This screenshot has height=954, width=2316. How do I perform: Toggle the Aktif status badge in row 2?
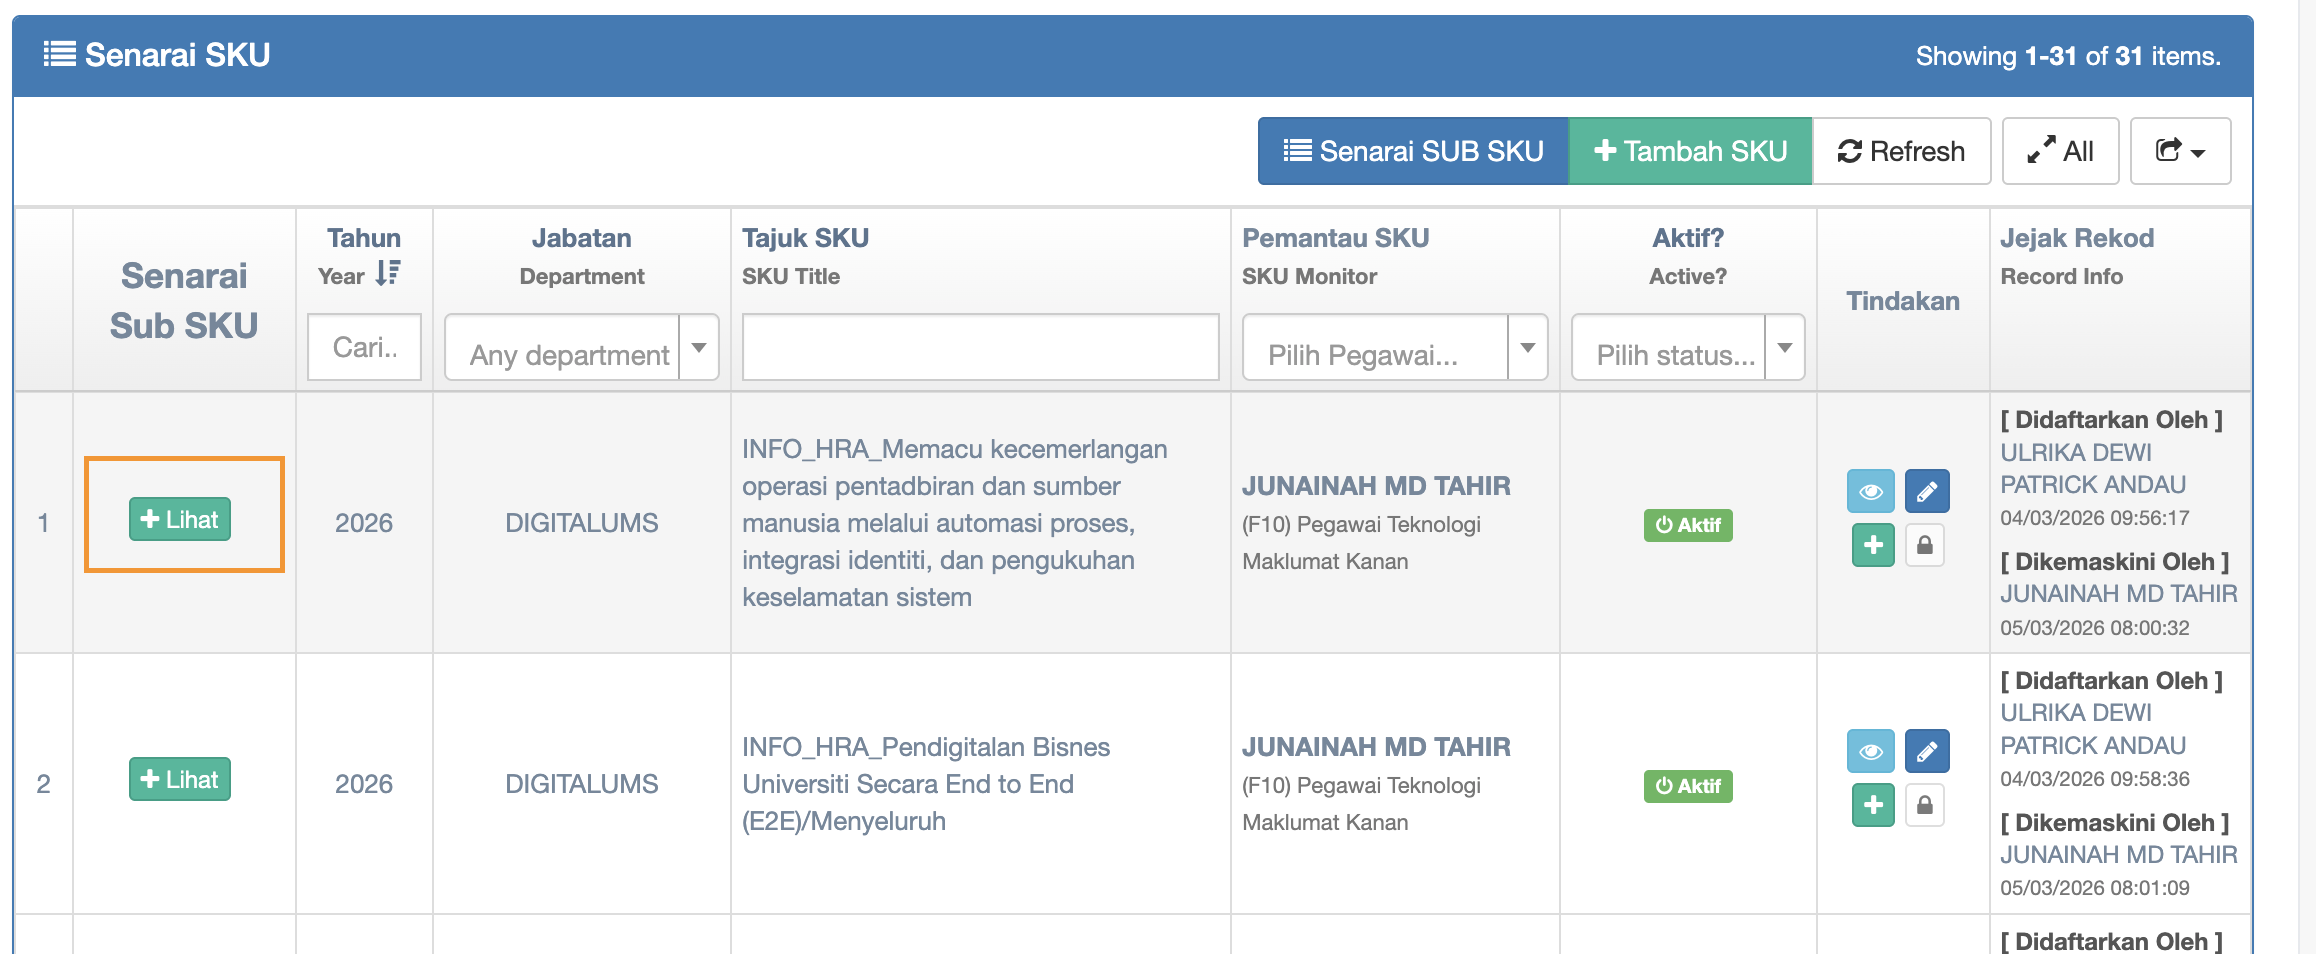[1687, 786]
